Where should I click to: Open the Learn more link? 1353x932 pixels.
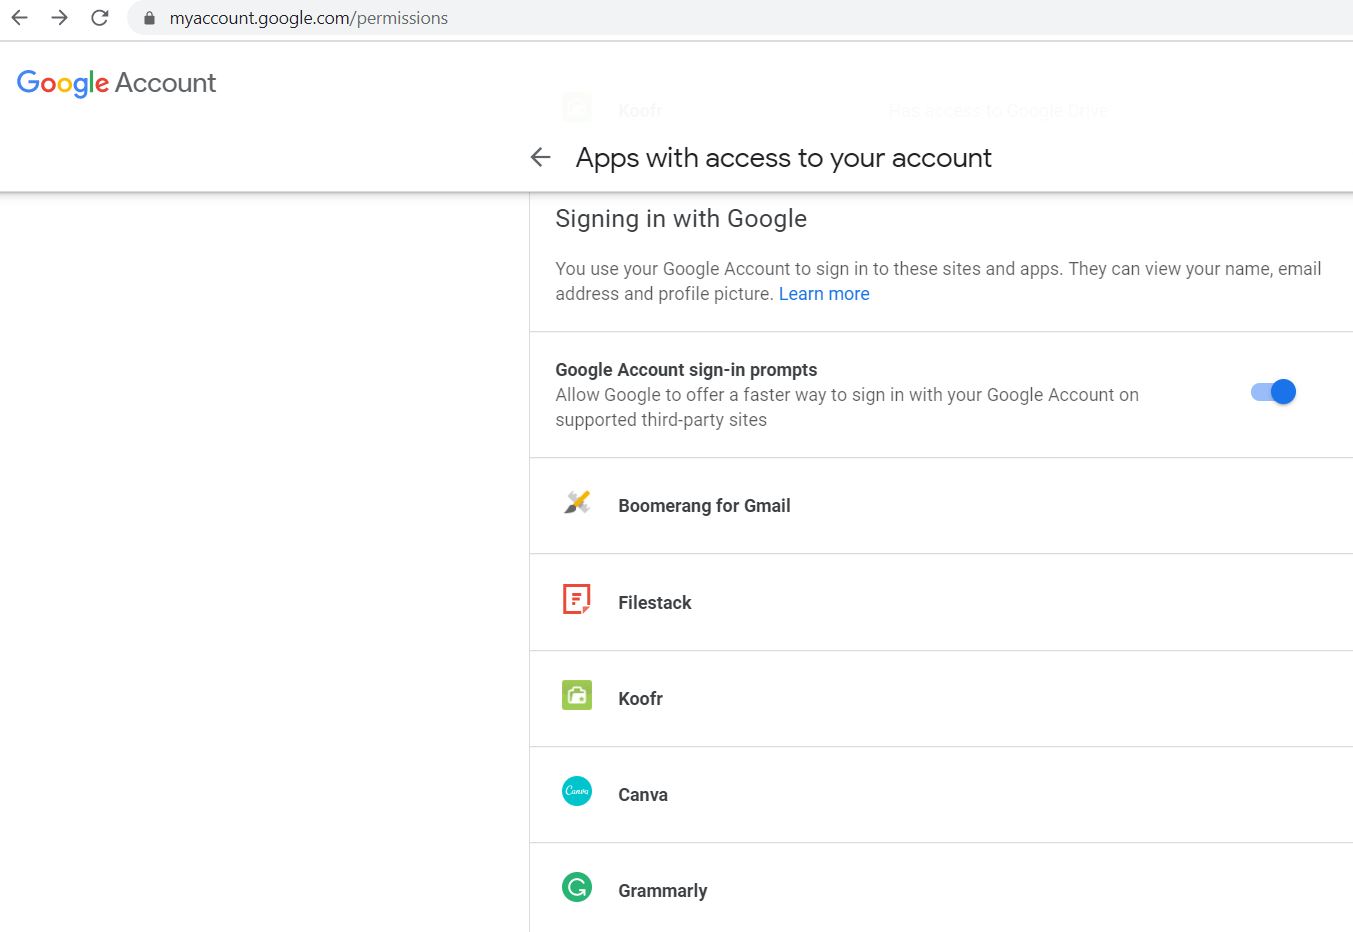[824, 294]
